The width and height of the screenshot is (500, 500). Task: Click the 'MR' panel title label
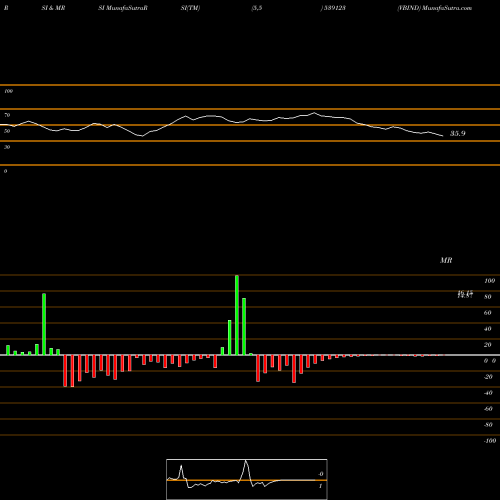coord(446,260)
